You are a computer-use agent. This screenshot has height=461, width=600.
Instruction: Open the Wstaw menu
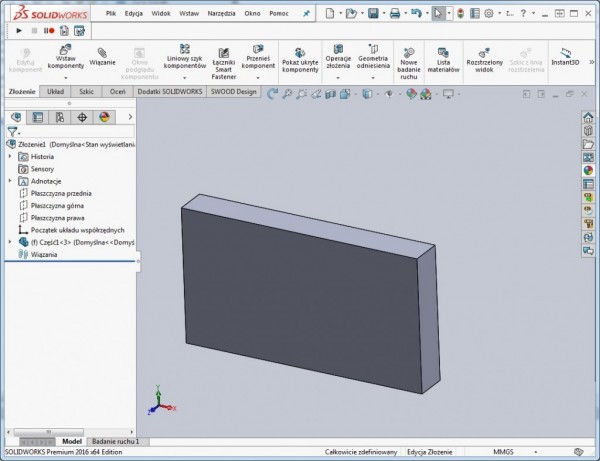point(189,13)
